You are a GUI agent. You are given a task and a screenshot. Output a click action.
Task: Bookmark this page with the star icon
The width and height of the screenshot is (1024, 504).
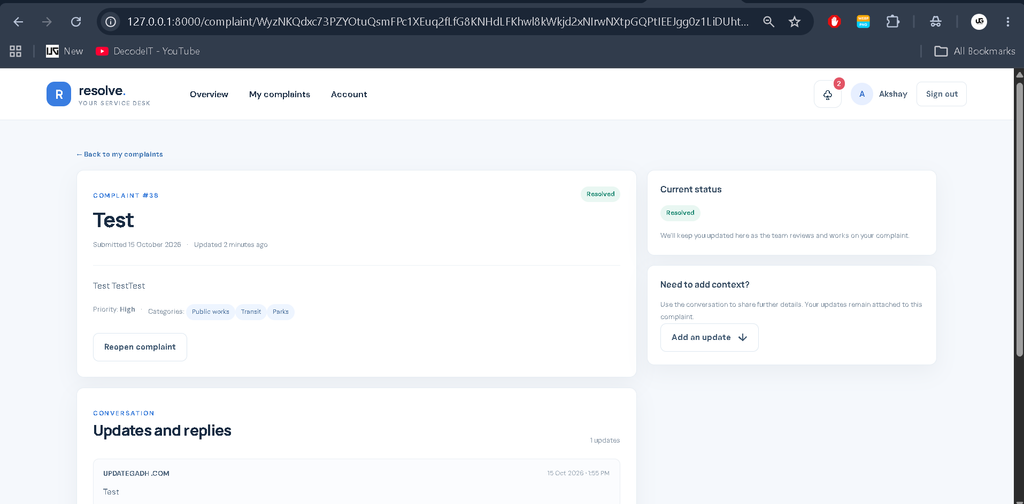pos(794,22)
